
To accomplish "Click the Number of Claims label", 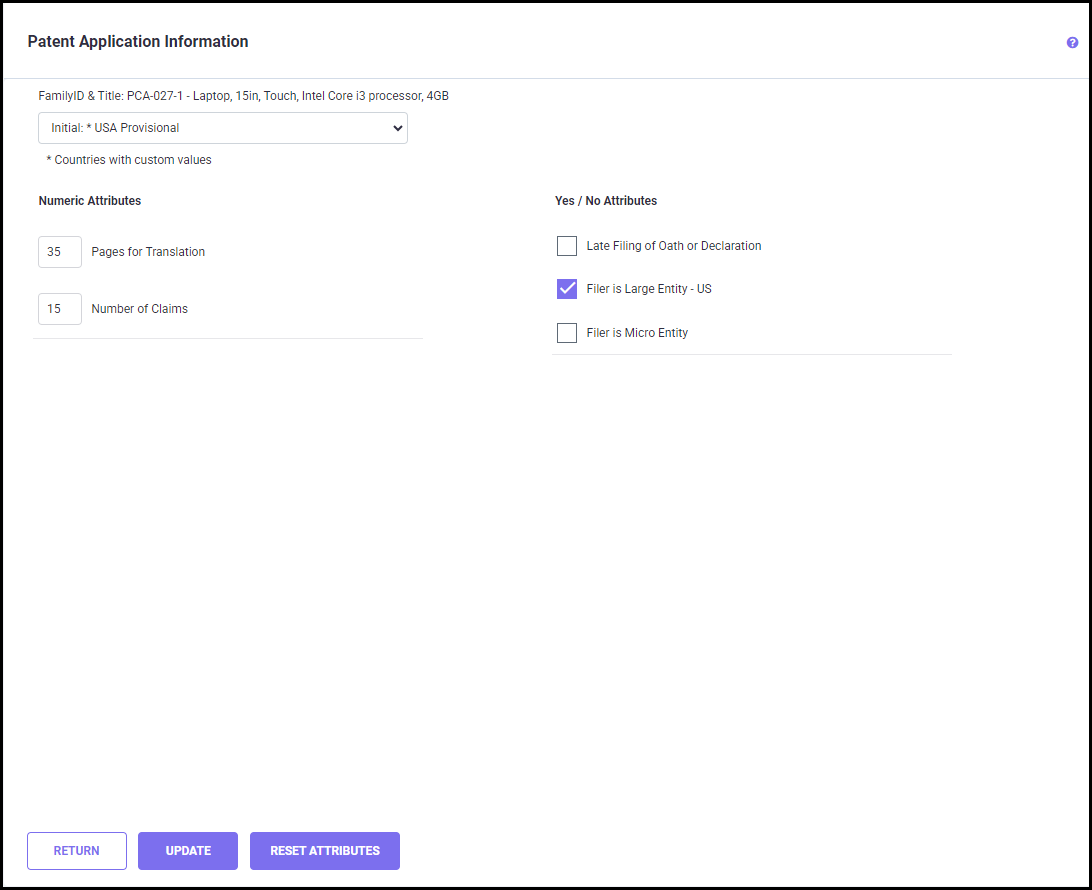I will [x=139, y=309].
